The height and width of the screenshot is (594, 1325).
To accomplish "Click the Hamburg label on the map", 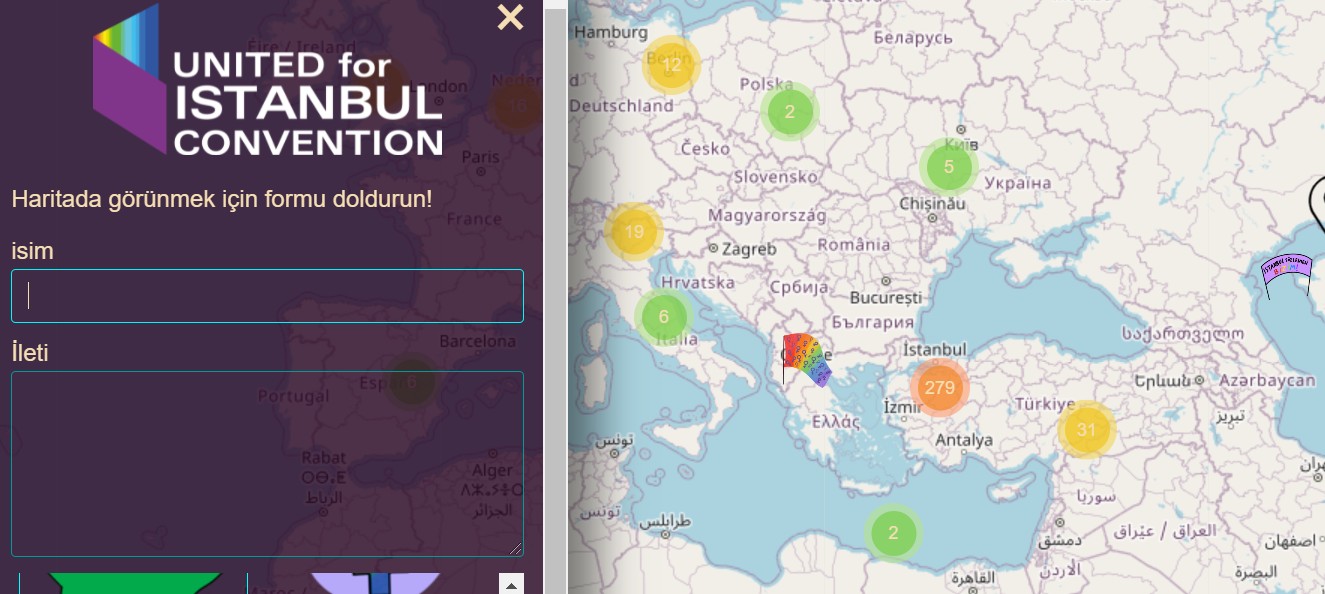I will coord(609,32).
